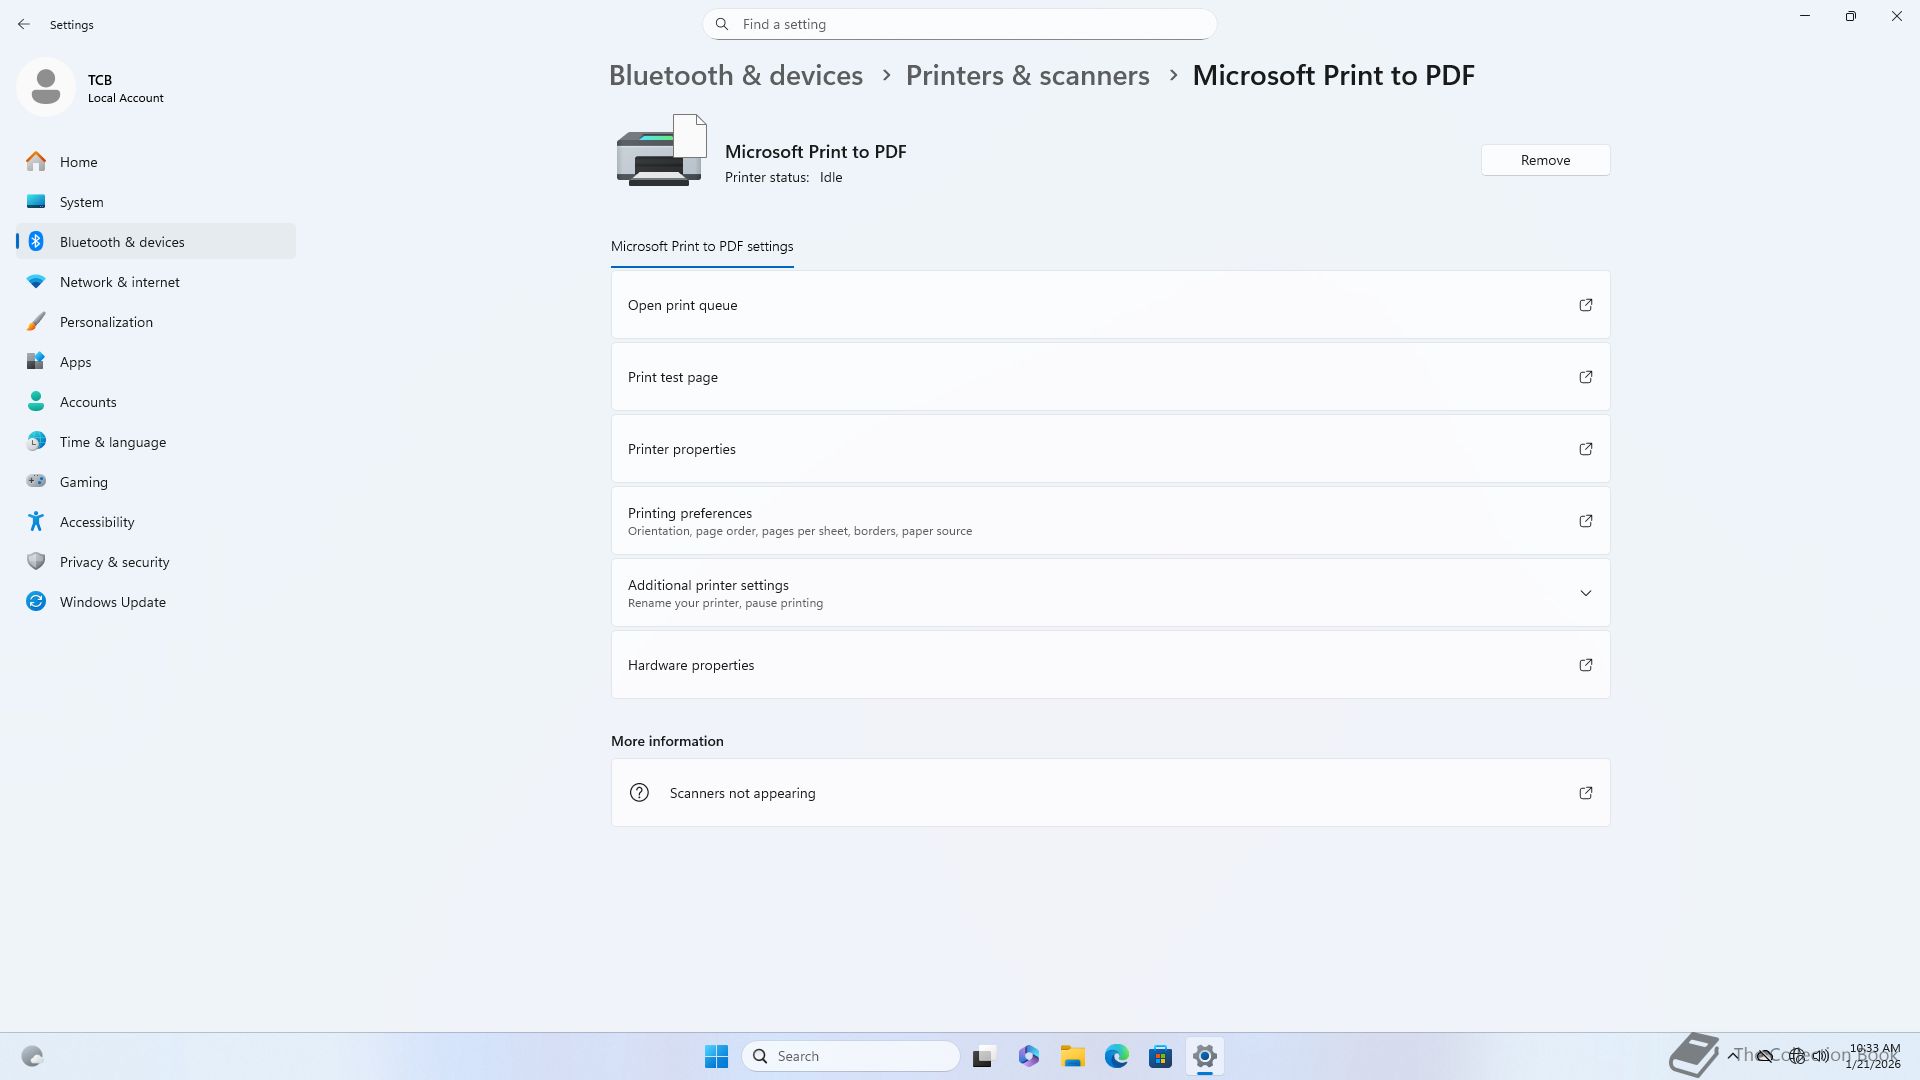Go to Printers & scanners breadcrumb

click(1027, 75)
